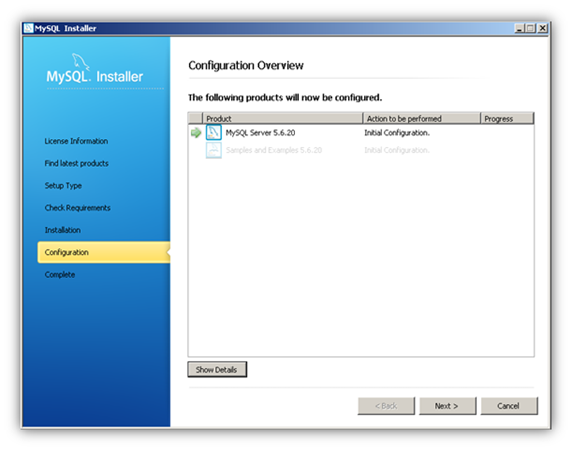Select the highlighted Configuration step
This screenshot has height=451, width=572.
coord(104,252)
